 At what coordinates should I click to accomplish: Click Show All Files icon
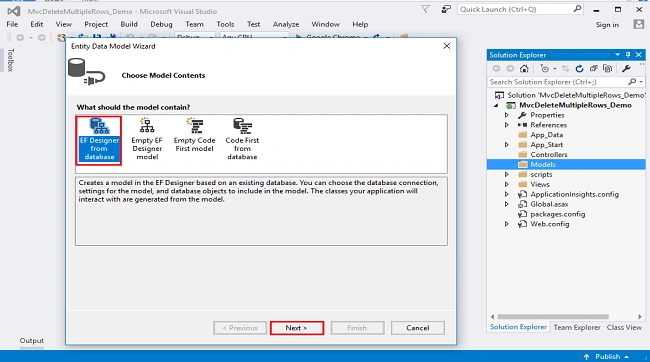click(x=608, y=68)
